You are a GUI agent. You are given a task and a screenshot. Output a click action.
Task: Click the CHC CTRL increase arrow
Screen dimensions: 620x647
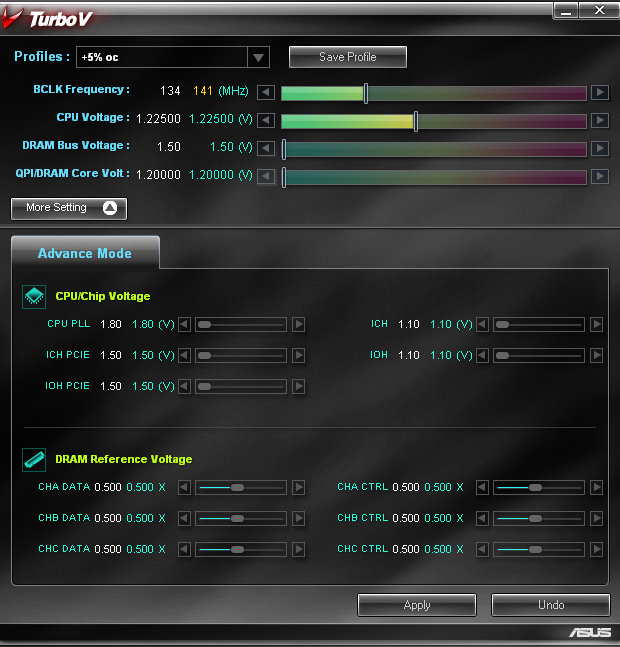click(x=596, y=549)
